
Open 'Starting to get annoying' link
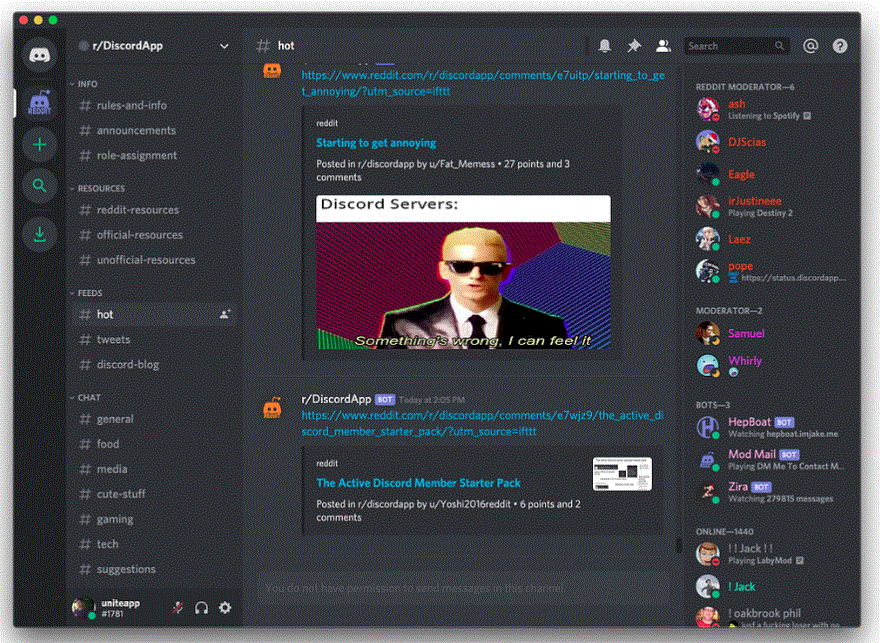tap(376, 143)
